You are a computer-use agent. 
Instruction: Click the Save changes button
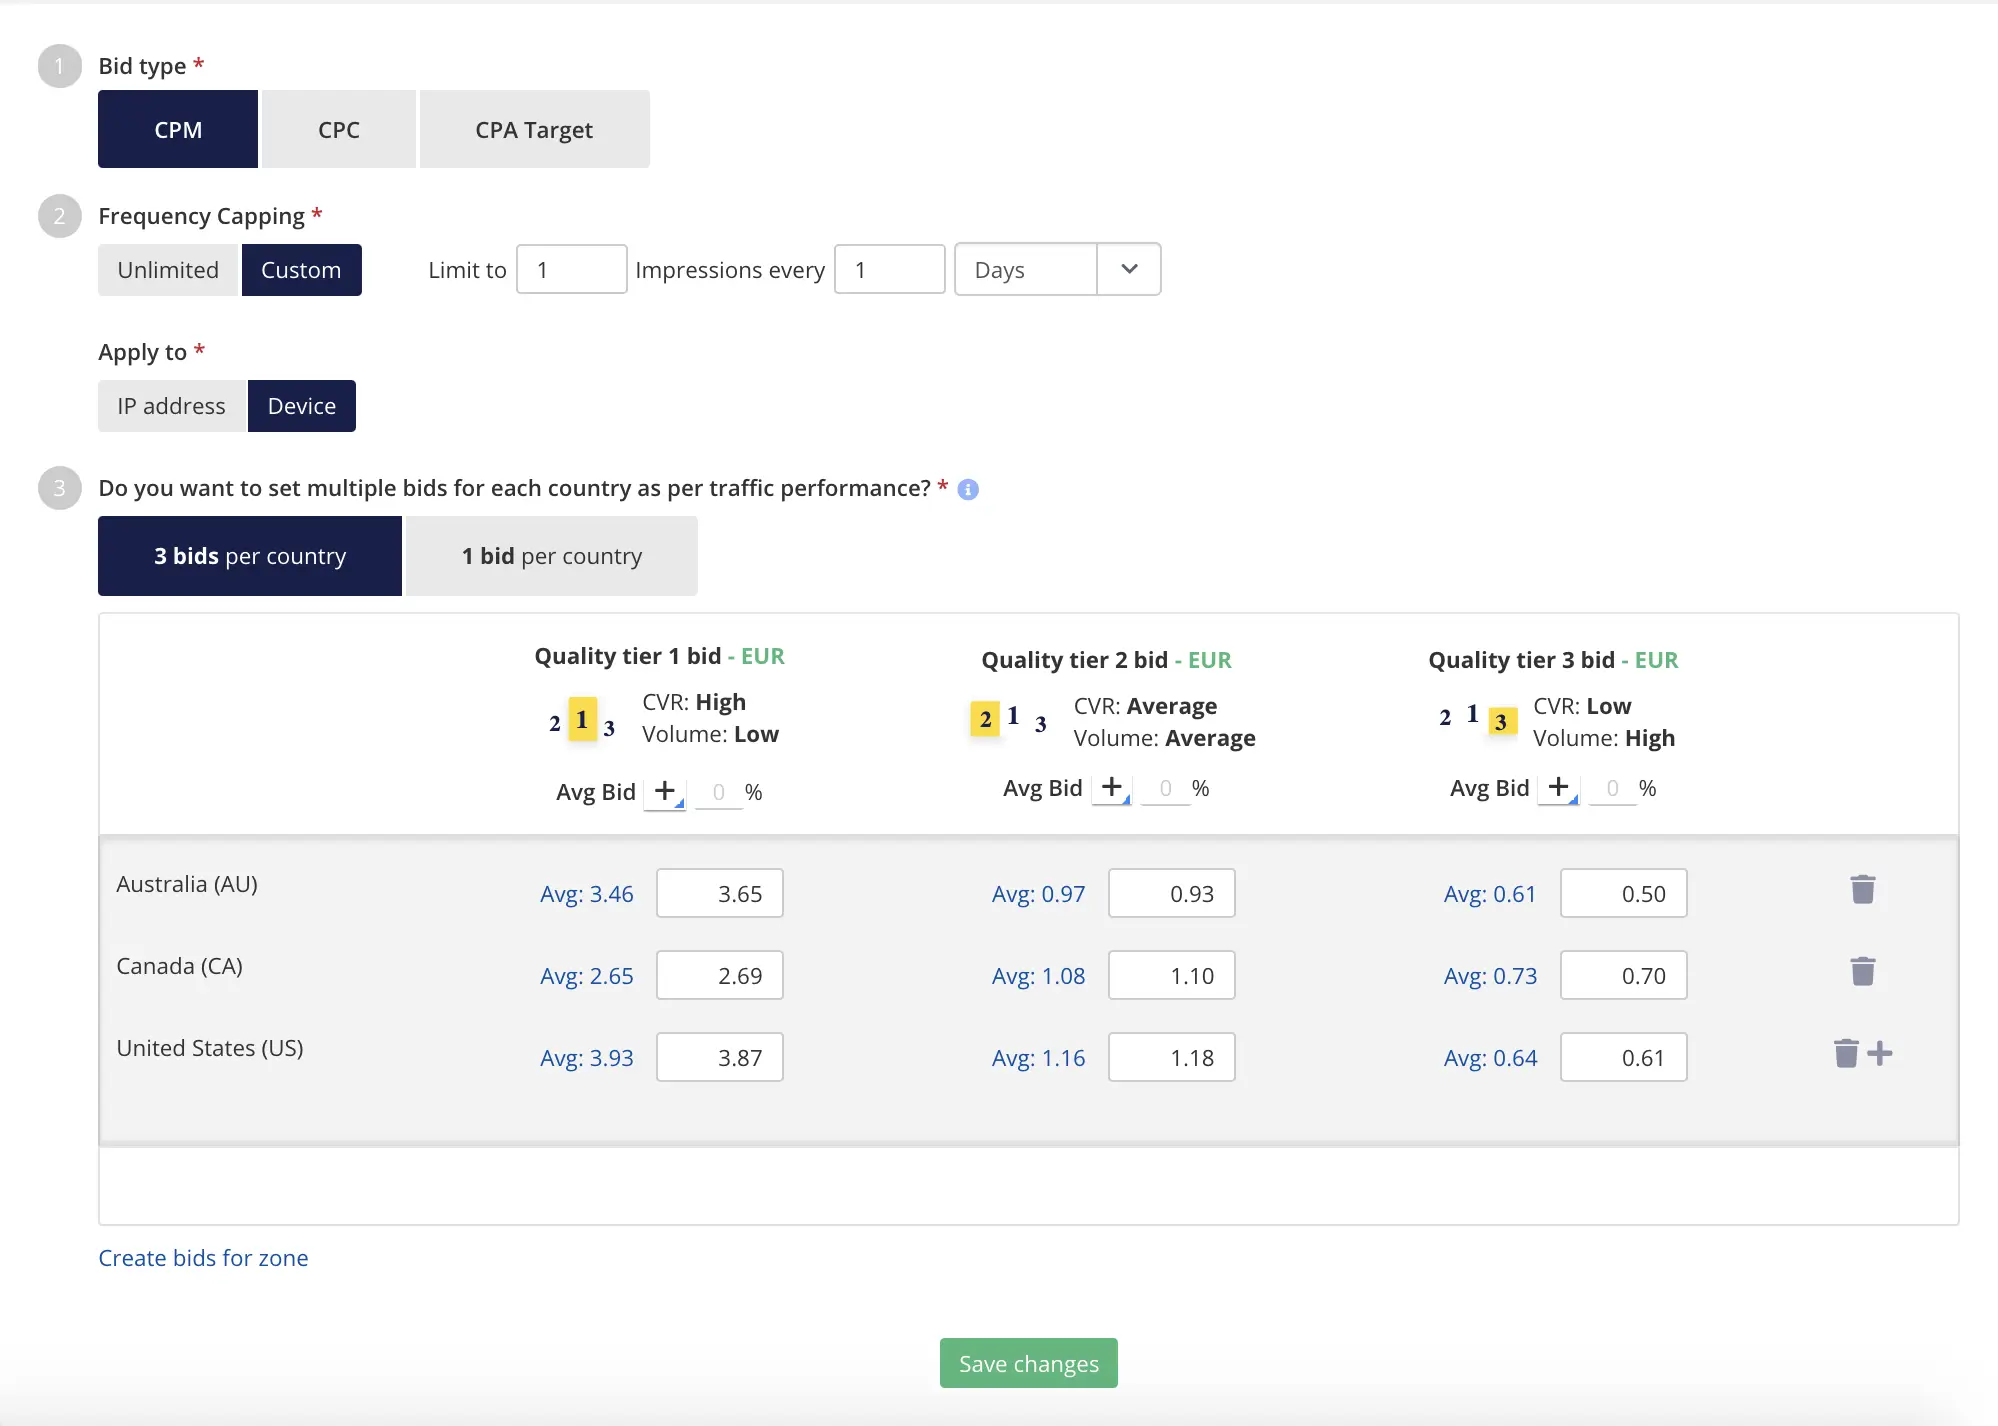point(1028,1363)
